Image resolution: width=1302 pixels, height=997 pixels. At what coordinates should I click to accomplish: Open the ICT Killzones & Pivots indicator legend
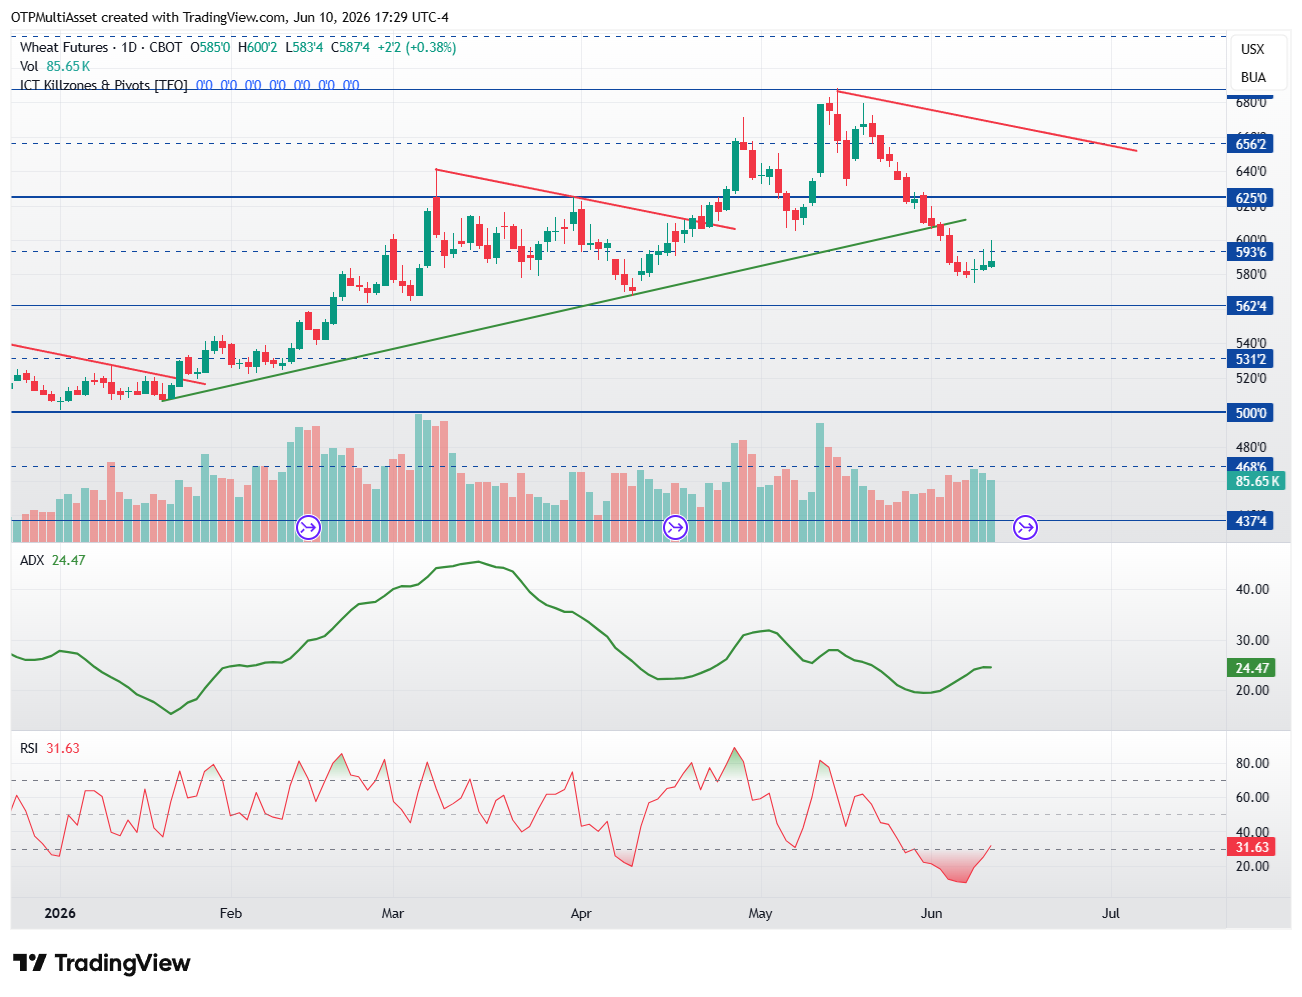[x=104, y=85]
